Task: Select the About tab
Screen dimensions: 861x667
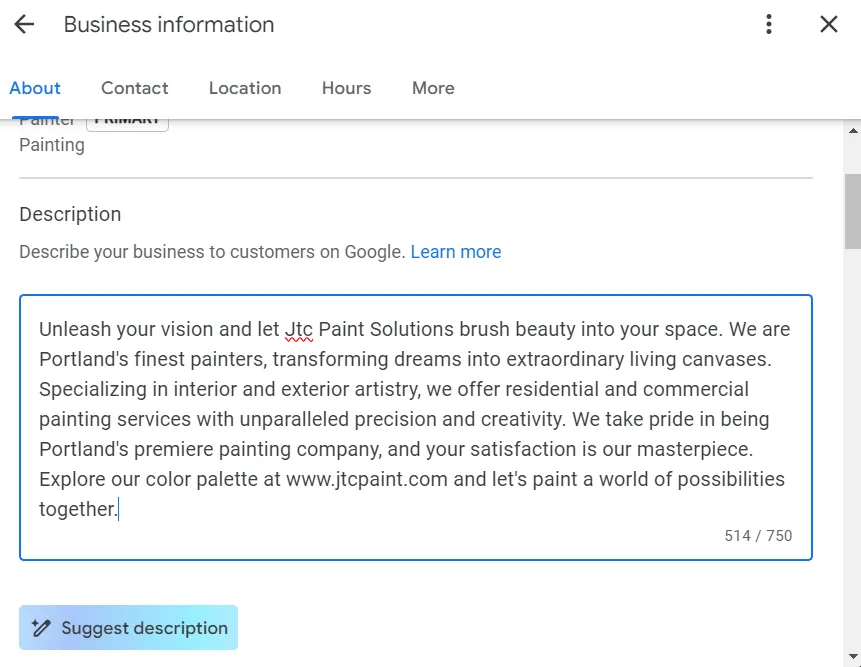Action: (x=35, y=88)
